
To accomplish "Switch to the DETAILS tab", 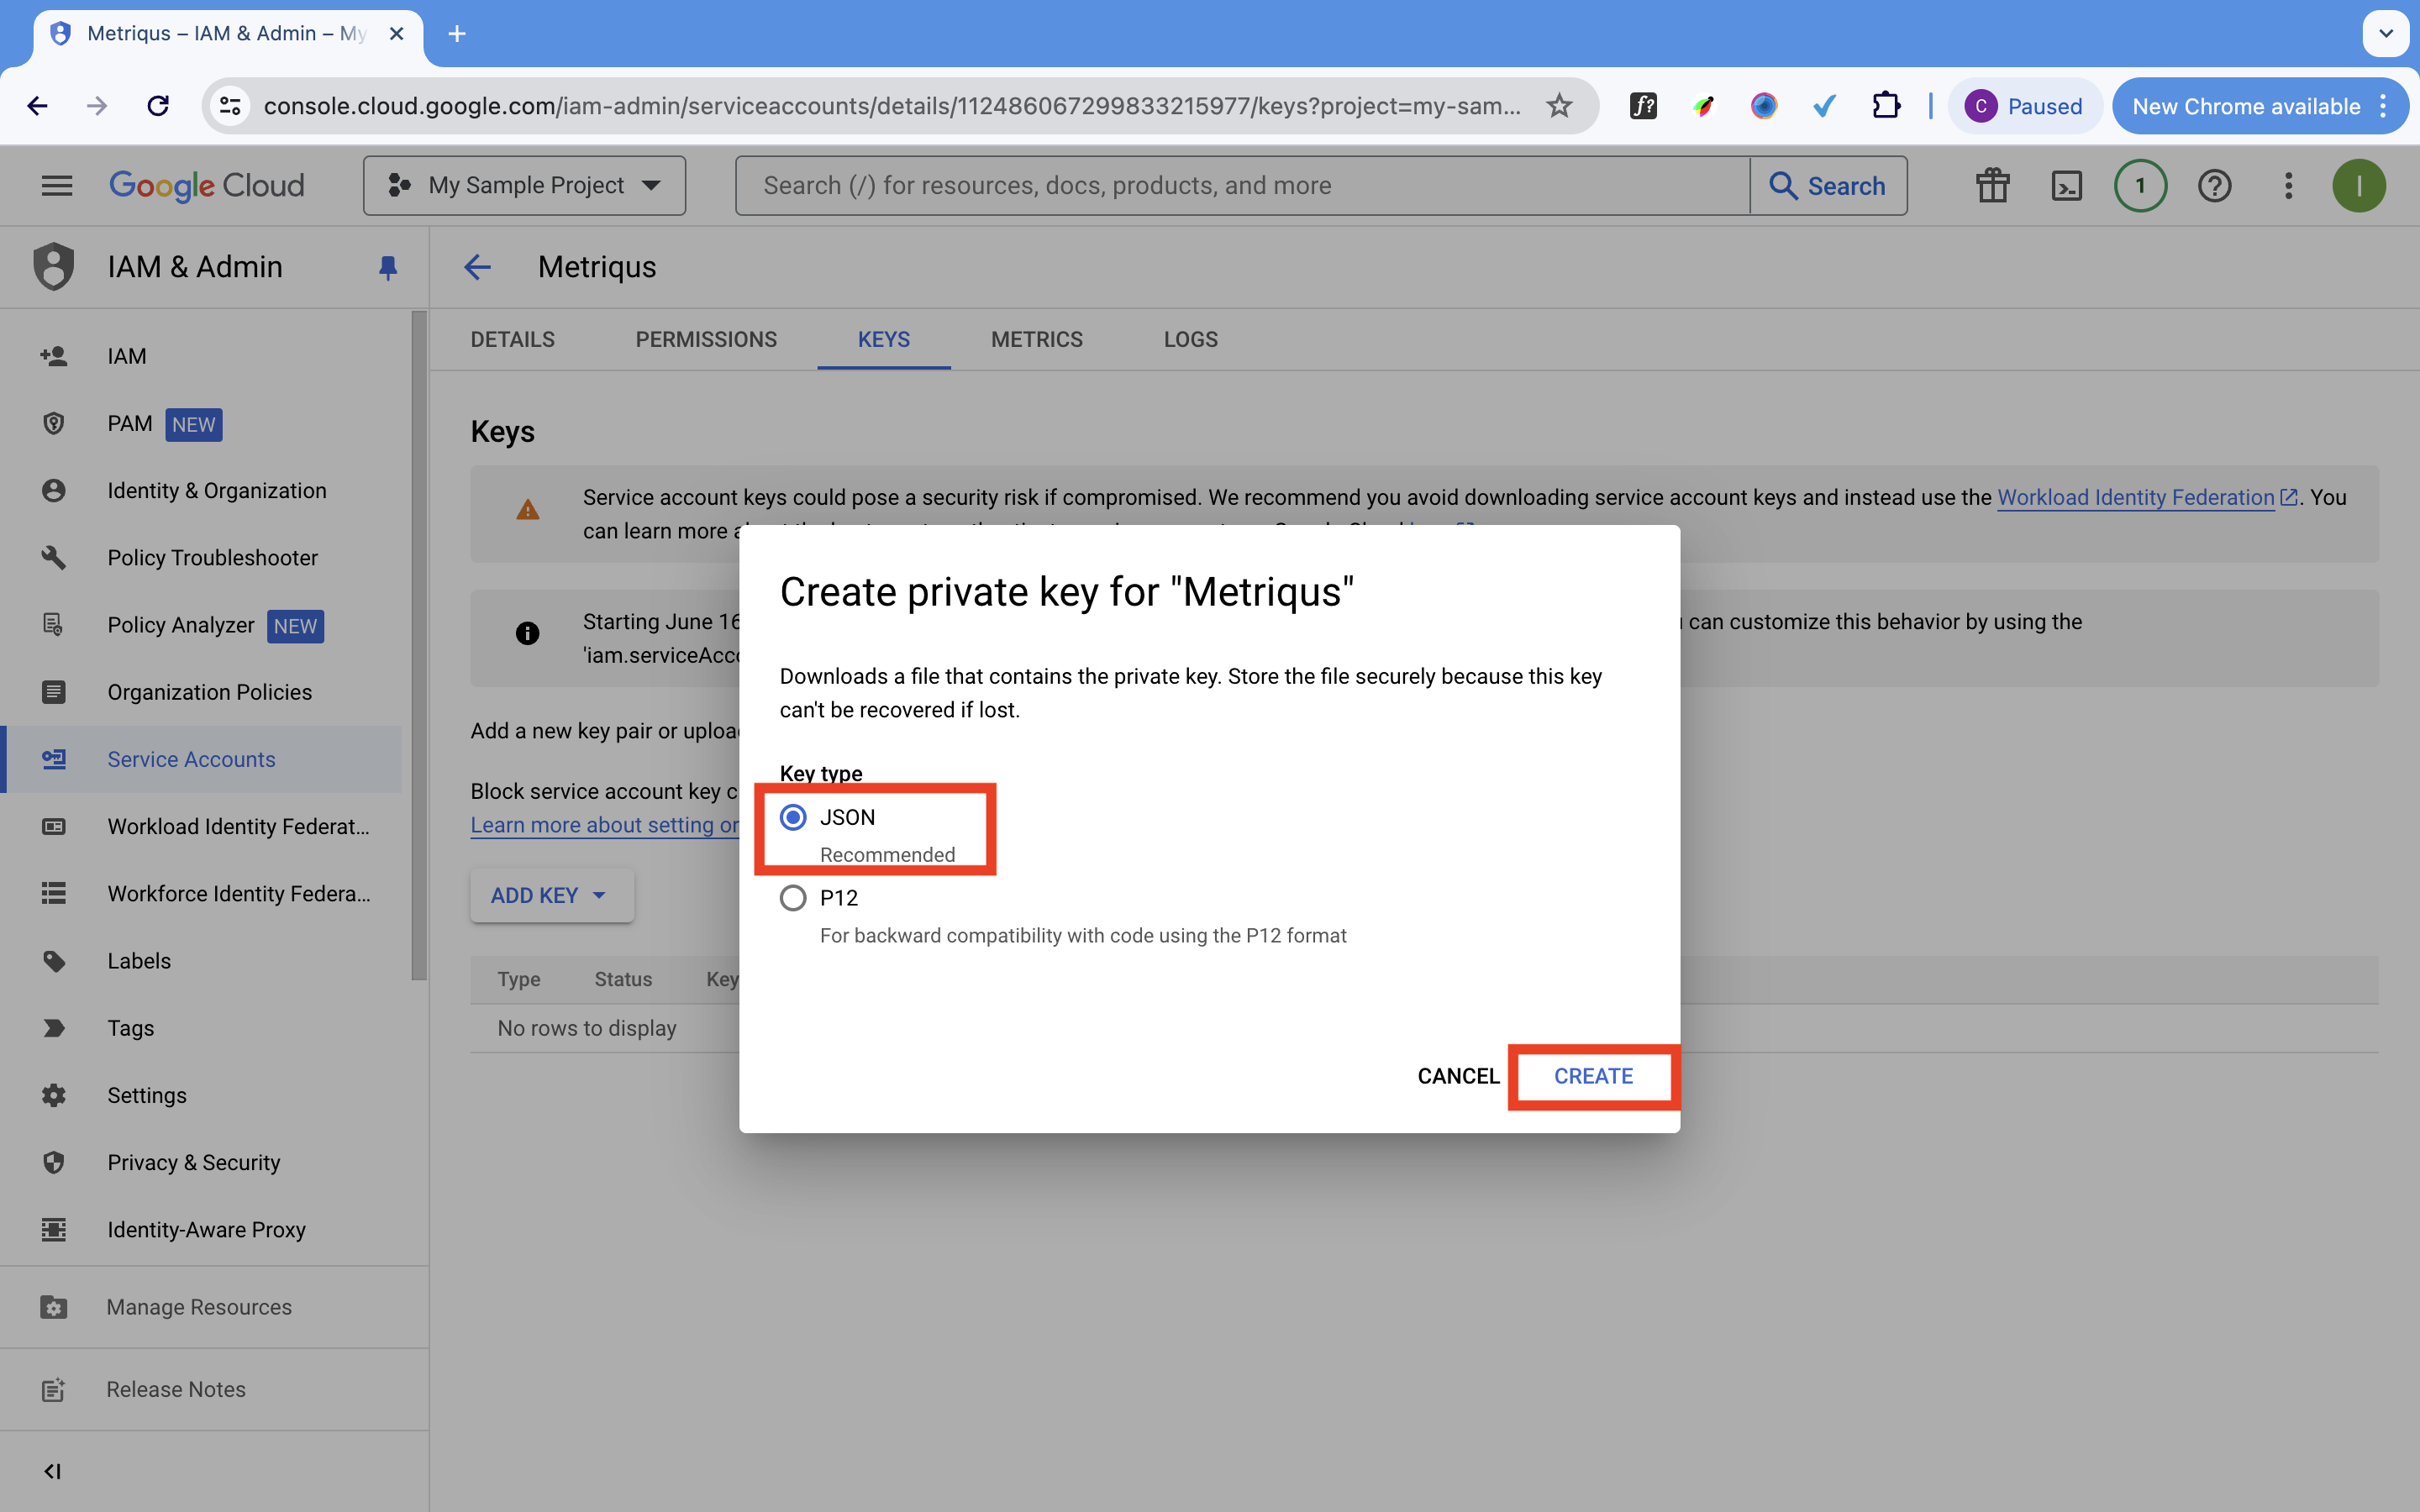I will tap(513, 339).
